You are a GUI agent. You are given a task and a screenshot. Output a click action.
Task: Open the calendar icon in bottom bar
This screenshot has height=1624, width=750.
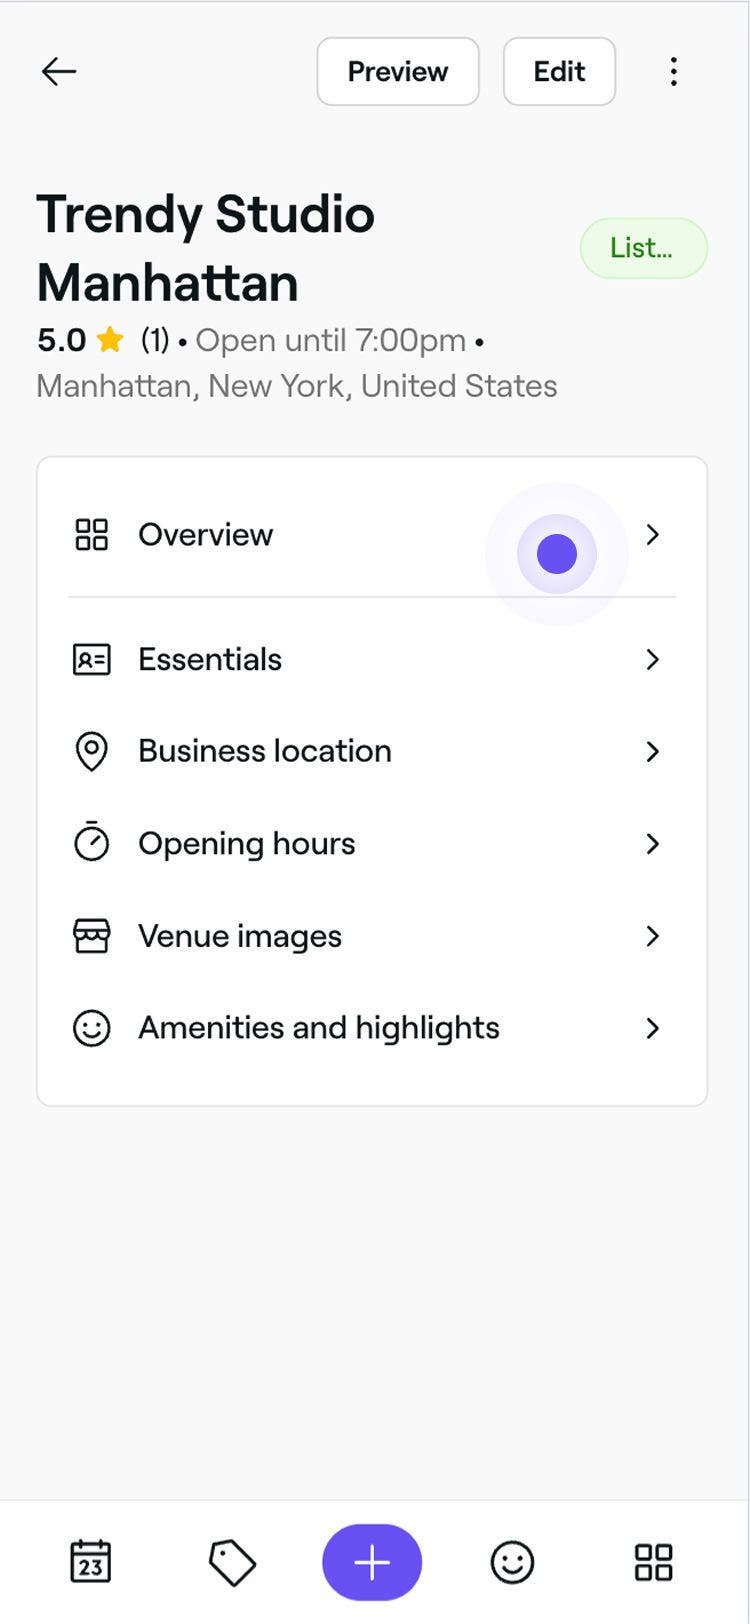point(91,1562)
